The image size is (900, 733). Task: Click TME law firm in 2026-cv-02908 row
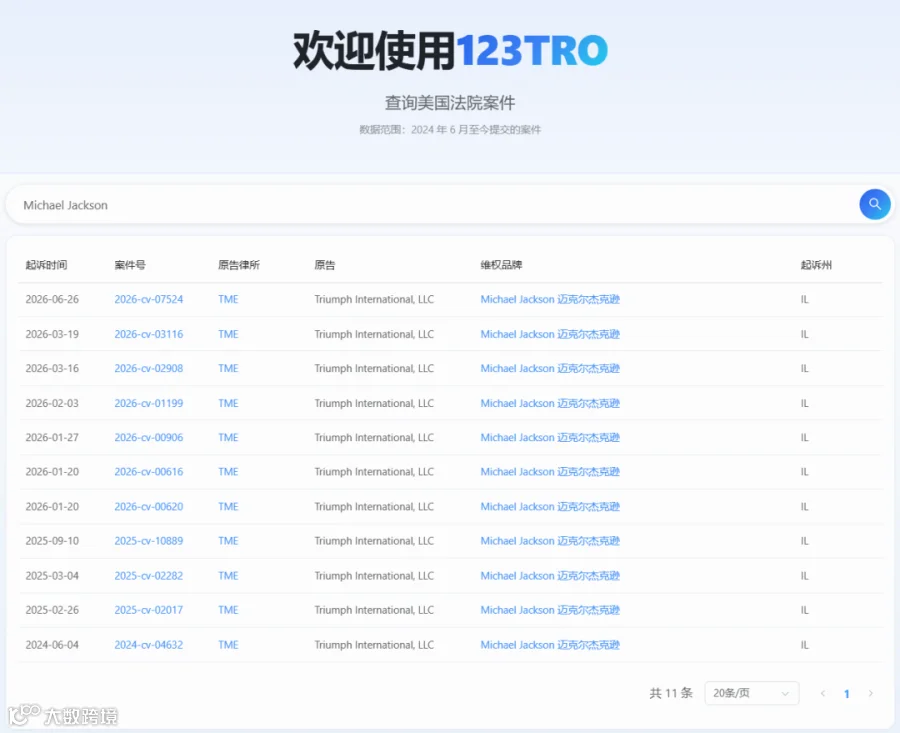click(x=228, y=369)
